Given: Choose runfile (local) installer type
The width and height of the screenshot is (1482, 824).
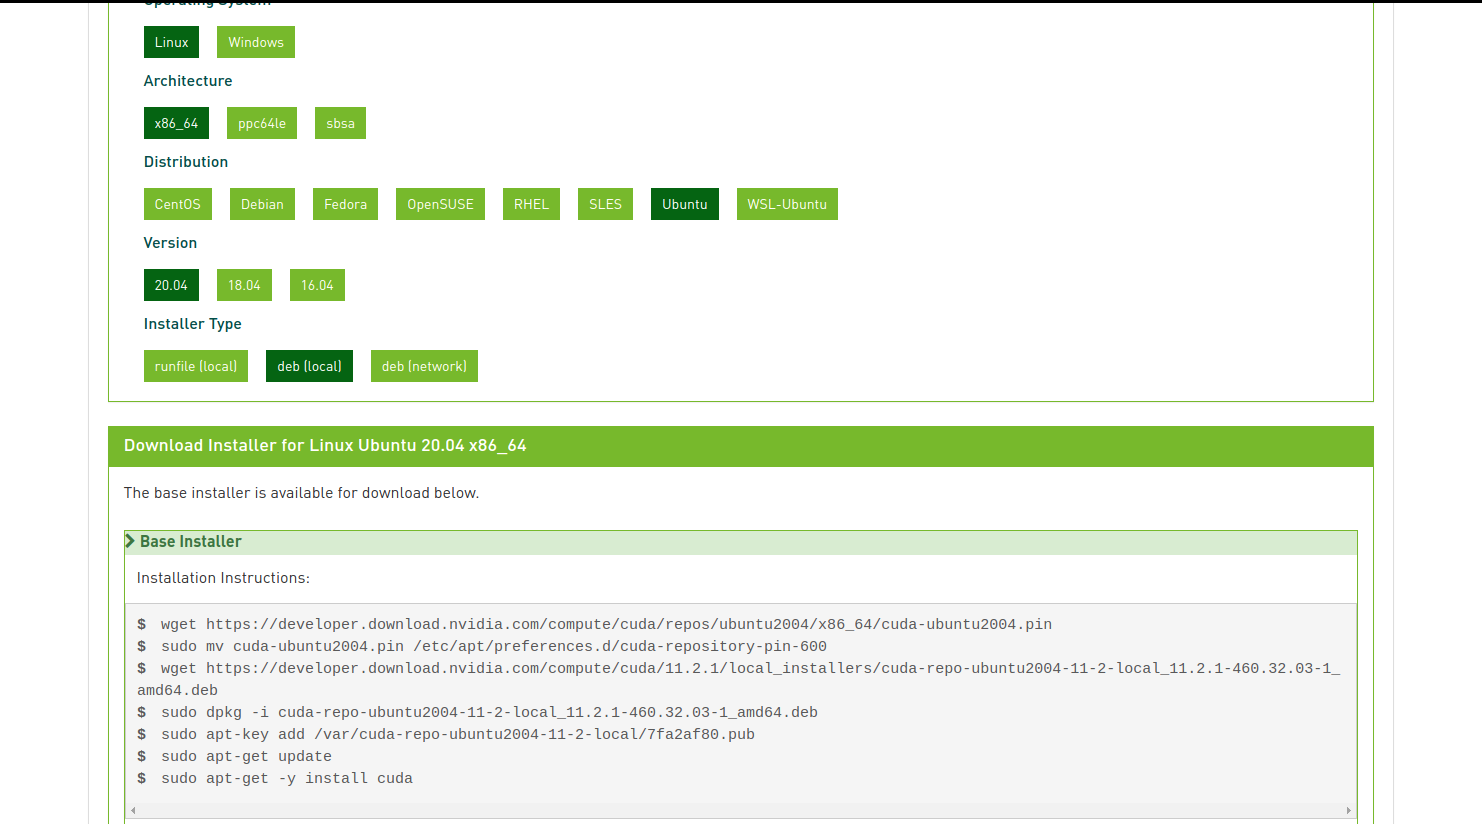Looking at the screenshot, I should coord(196,366).
